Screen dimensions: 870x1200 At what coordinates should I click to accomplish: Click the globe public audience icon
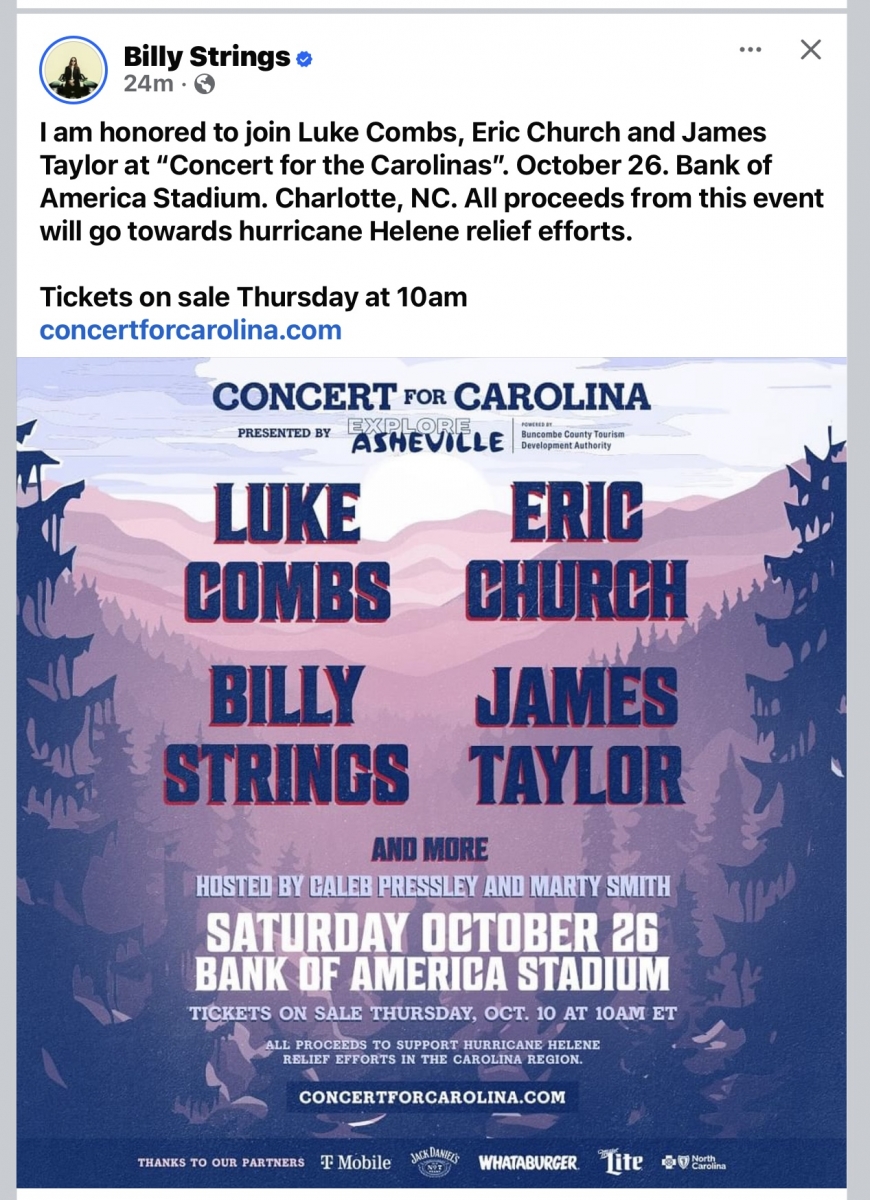pos(204,85)
